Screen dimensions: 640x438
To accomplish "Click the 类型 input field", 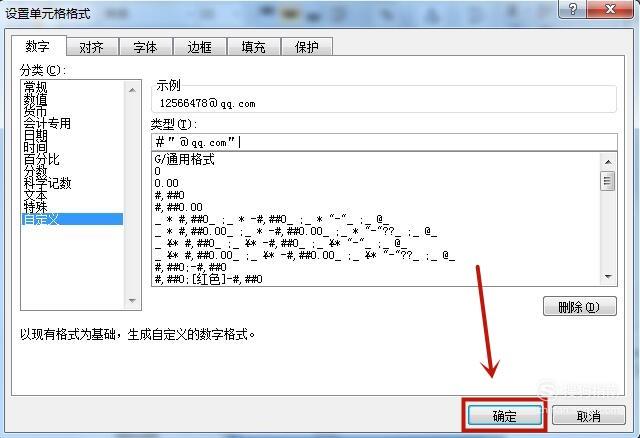I will click(x=384, y=142).
